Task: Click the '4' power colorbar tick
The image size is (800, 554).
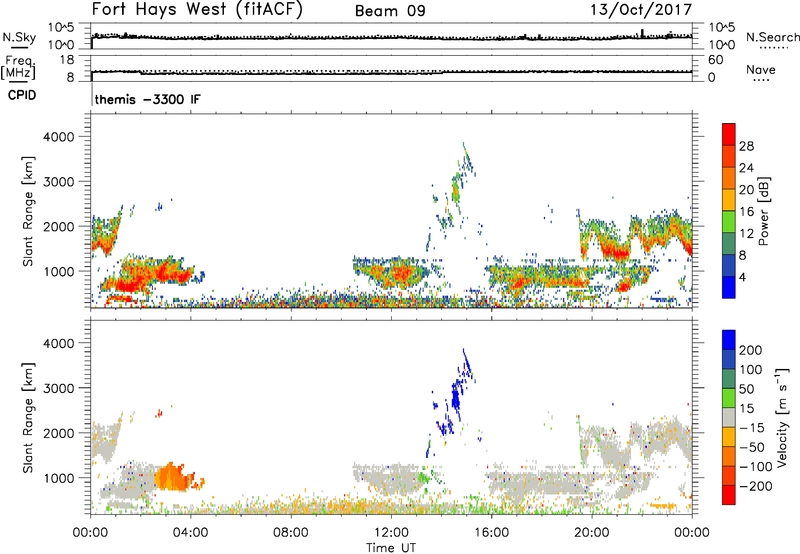Action: click(742, 277)
